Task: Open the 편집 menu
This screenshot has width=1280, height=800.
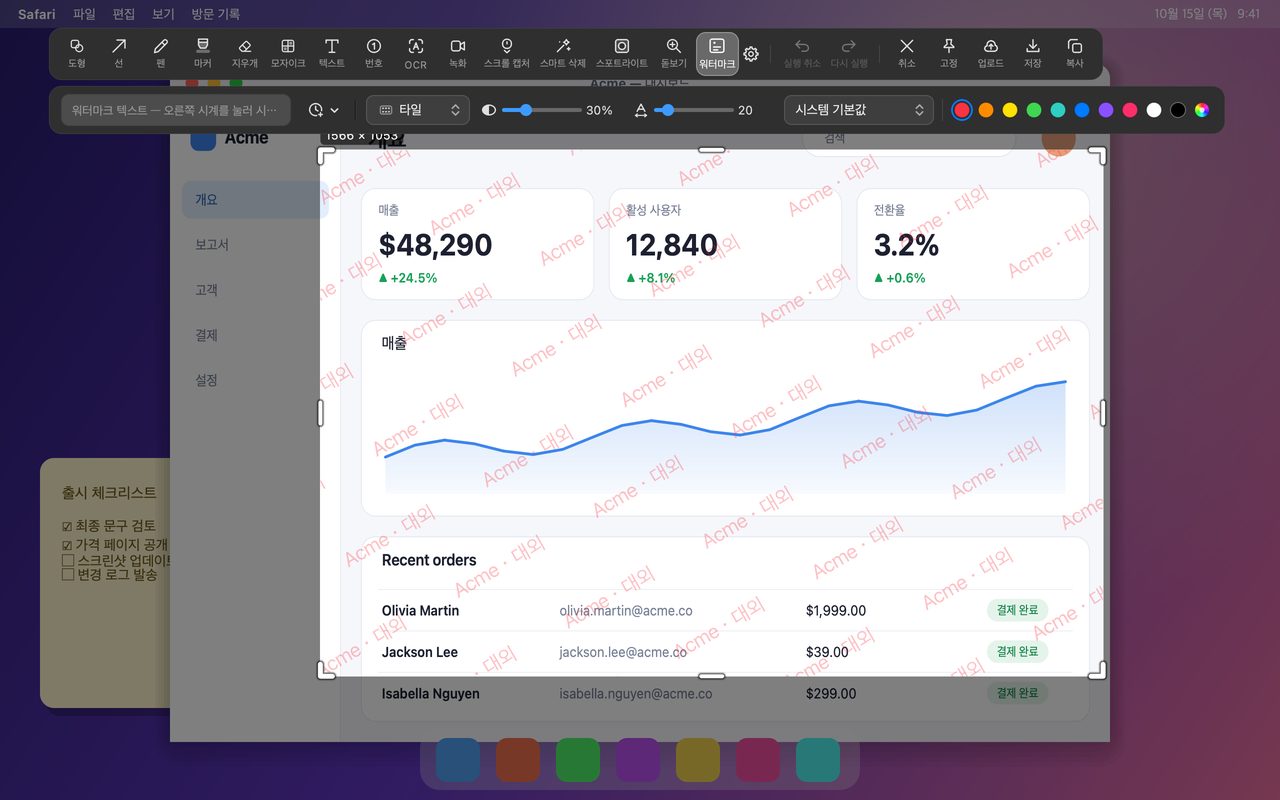Action: (124, 14)
